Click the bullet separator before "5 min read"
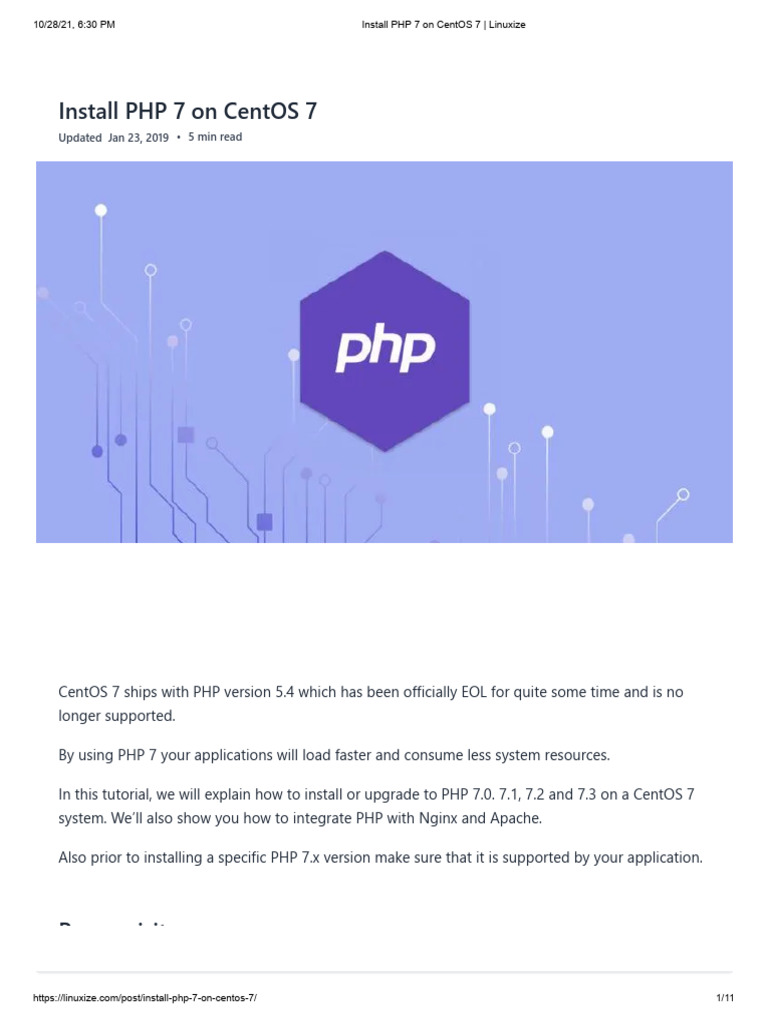The height and width of the screenshot is (1024, 768). pyautogui.click(x=178, y=137)
